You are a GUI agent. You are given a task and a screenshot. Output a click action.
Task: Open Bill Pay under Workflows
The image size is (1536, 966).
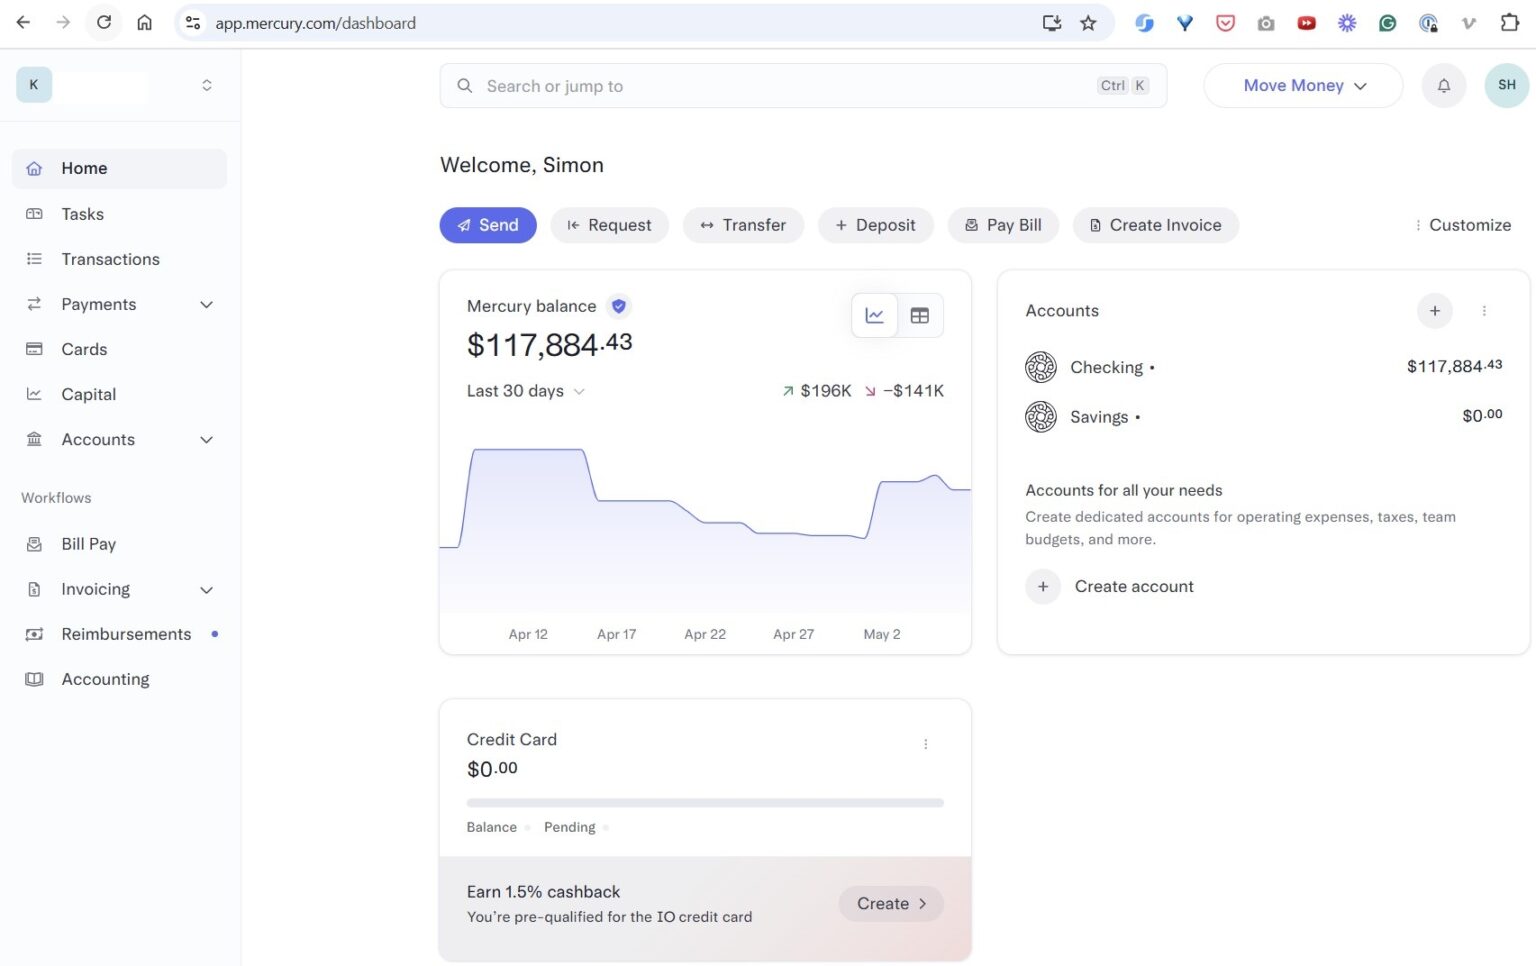119,543
